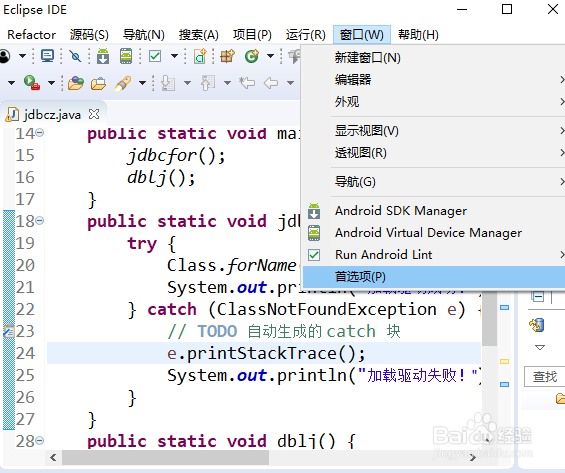Open dropdown next to the profile icon
The width and height of the screenshot is (565, 473).
coord(22,56)
